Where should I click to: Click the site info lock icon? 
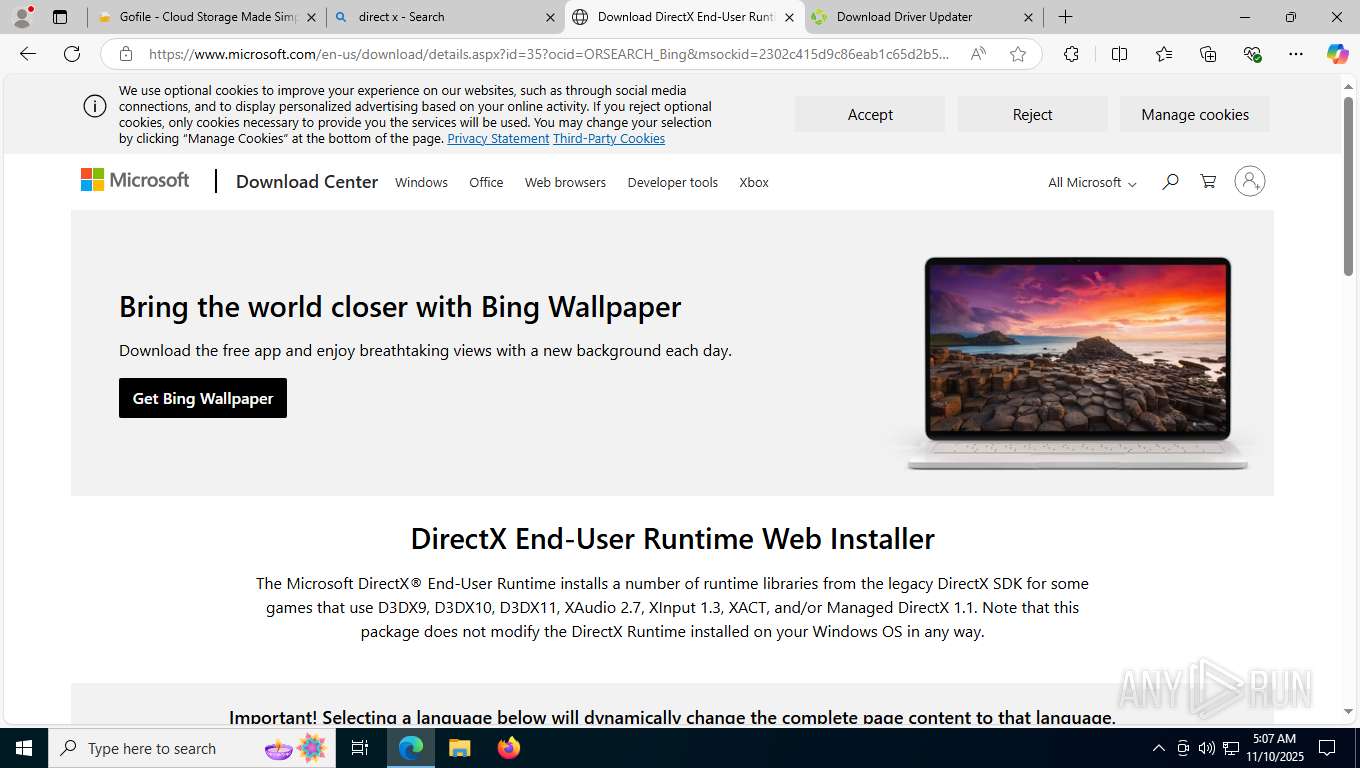pos(125,54)
